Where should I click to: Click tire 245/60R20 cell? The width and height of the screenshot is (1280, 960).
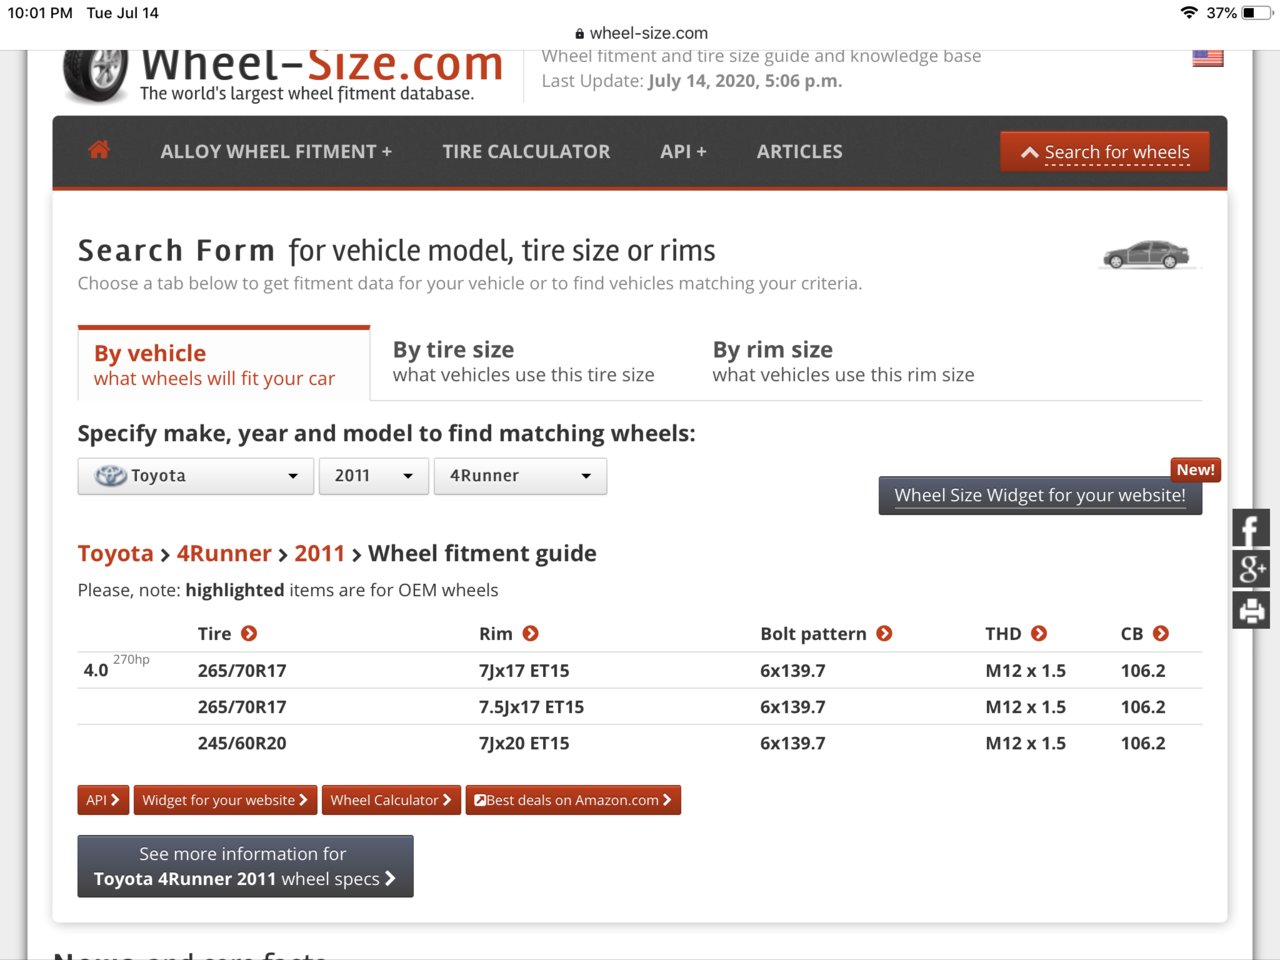tap(242, 743)
